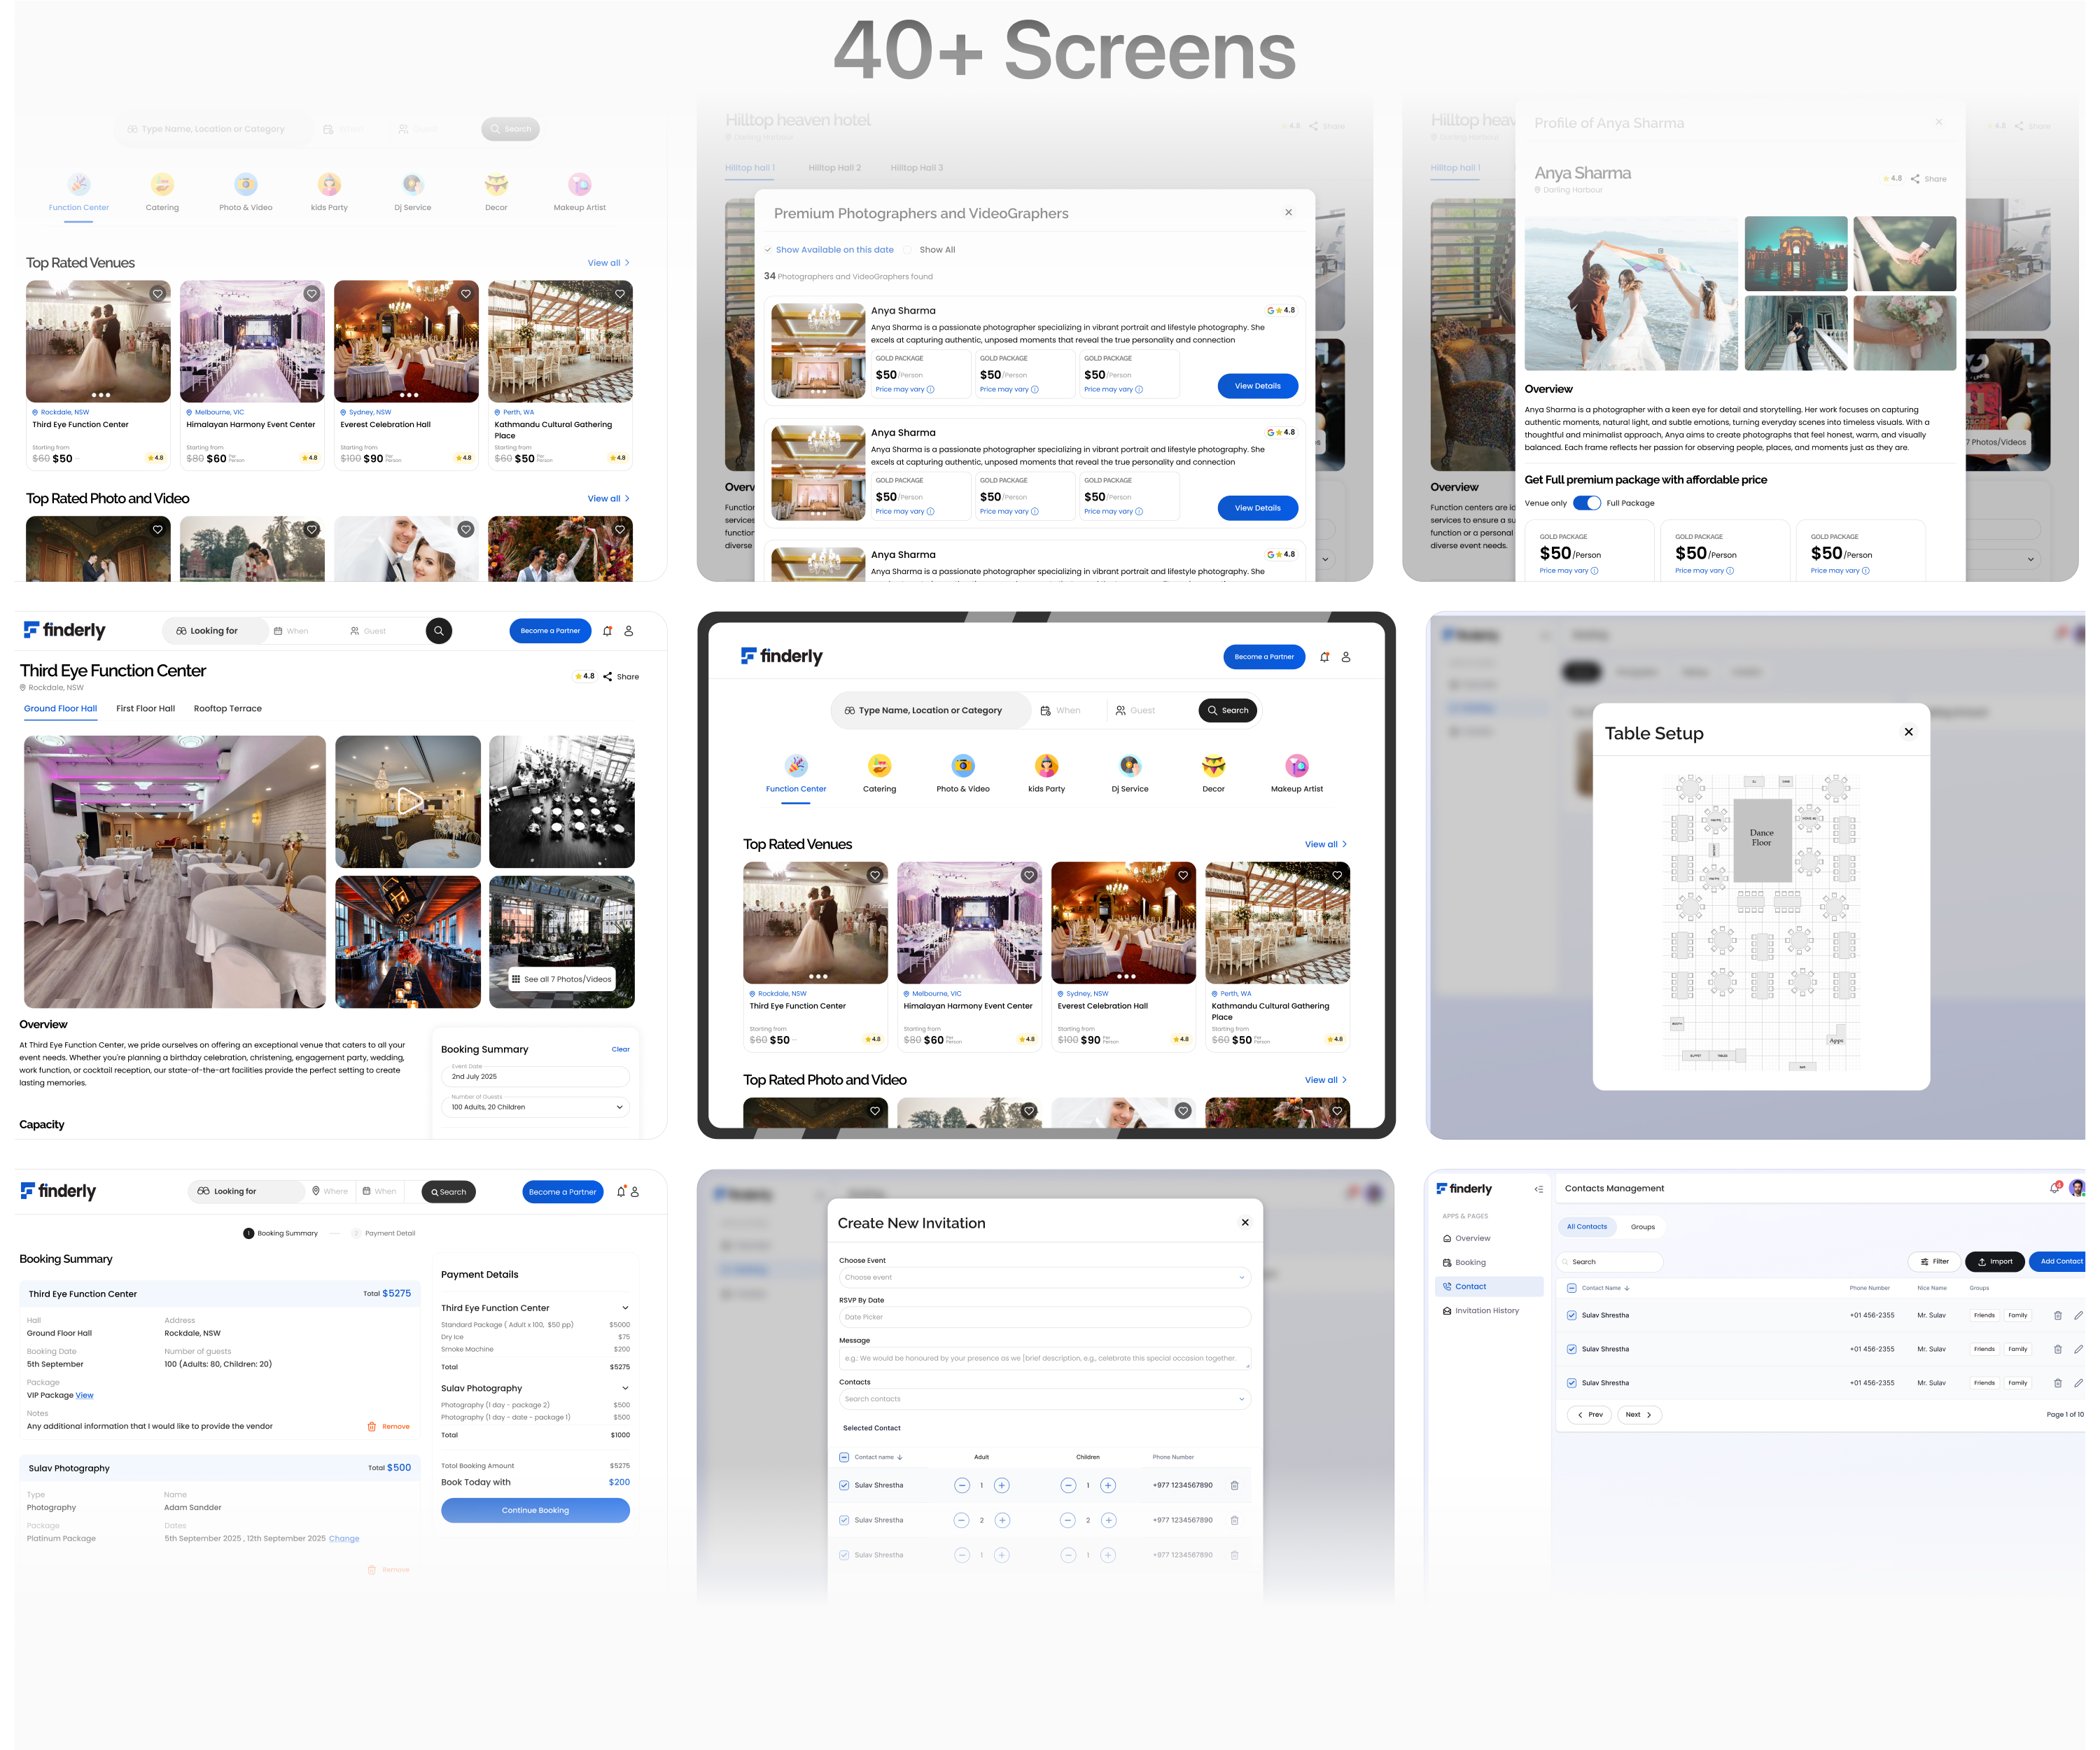
Task: Click the notification bell on tablet mockup
Action: coord(1324,657)
